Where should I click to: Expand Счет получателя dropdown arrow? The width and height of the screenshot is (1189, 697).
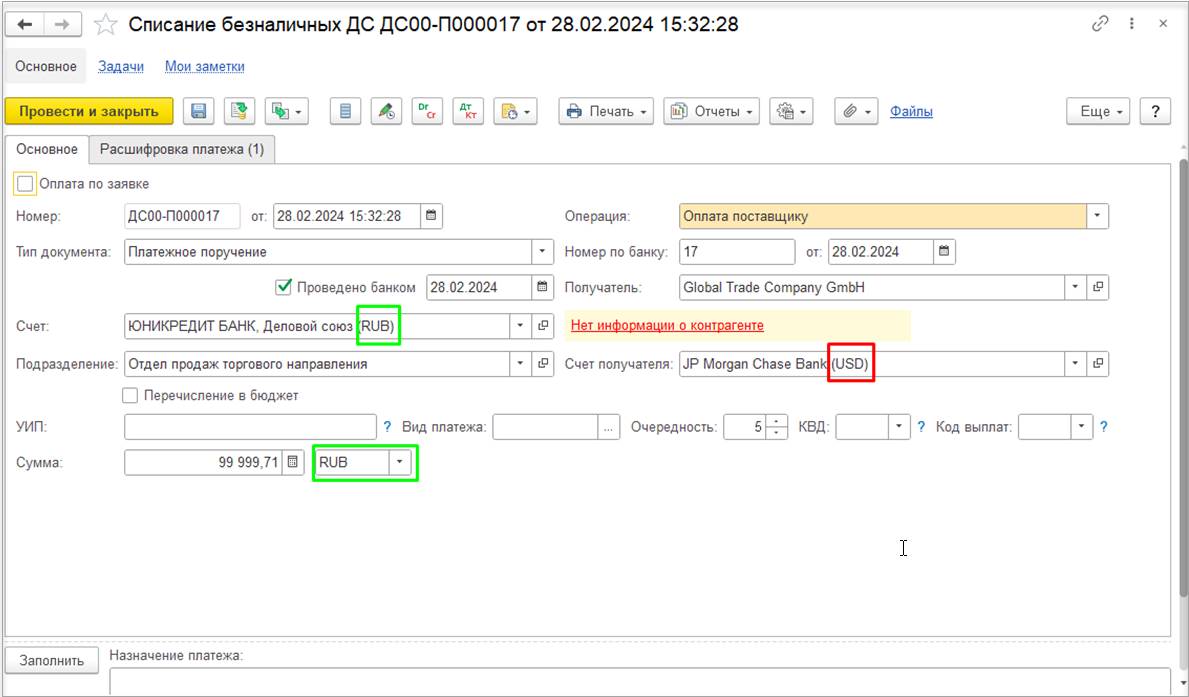click(1075, 364)
